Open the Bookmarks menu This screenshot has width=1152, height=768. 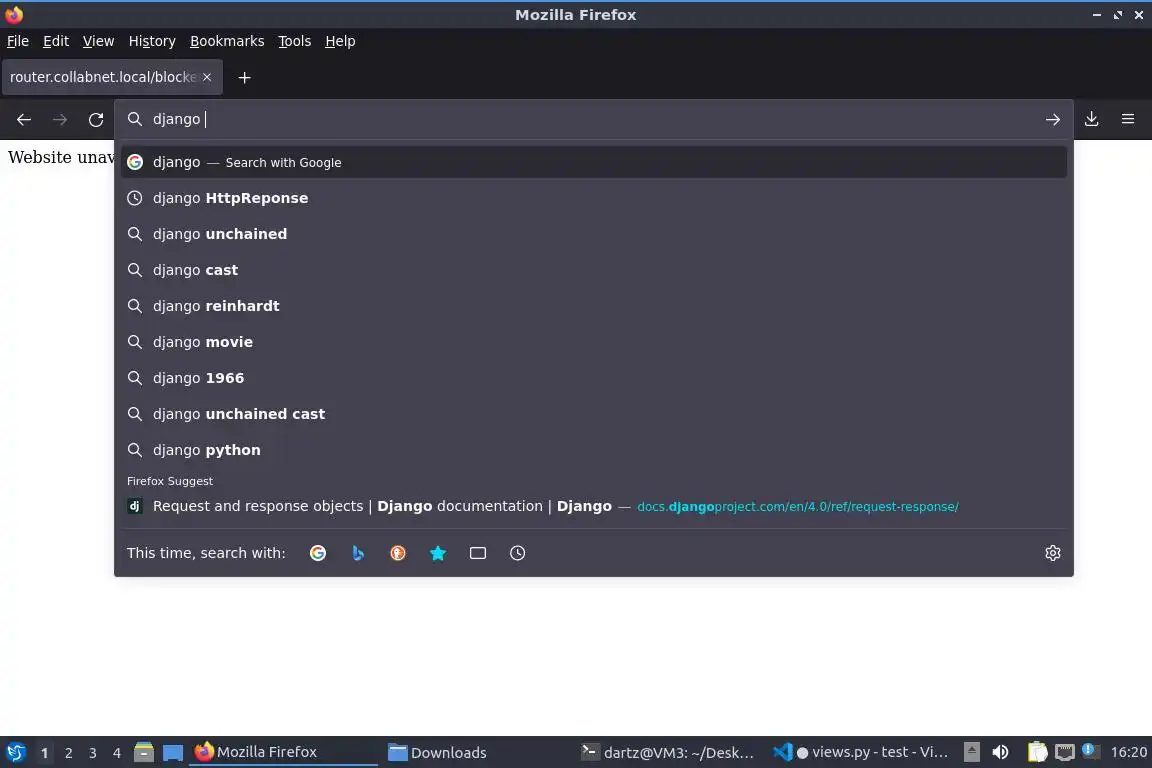tap(227, 41)
